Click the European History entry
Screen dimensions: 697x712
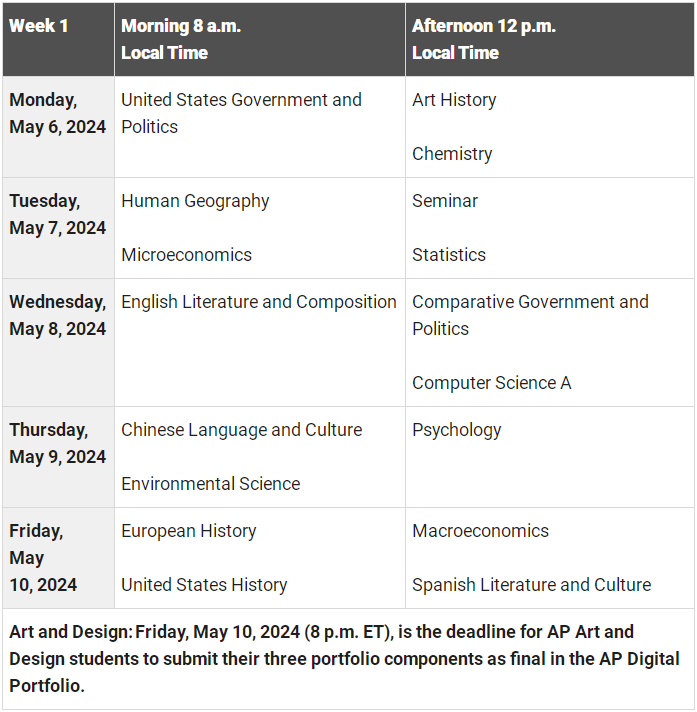tap(188, 531)
